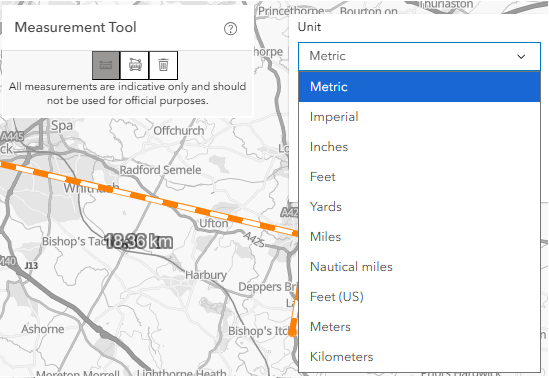Choose Miles unit option

[419, 237]
